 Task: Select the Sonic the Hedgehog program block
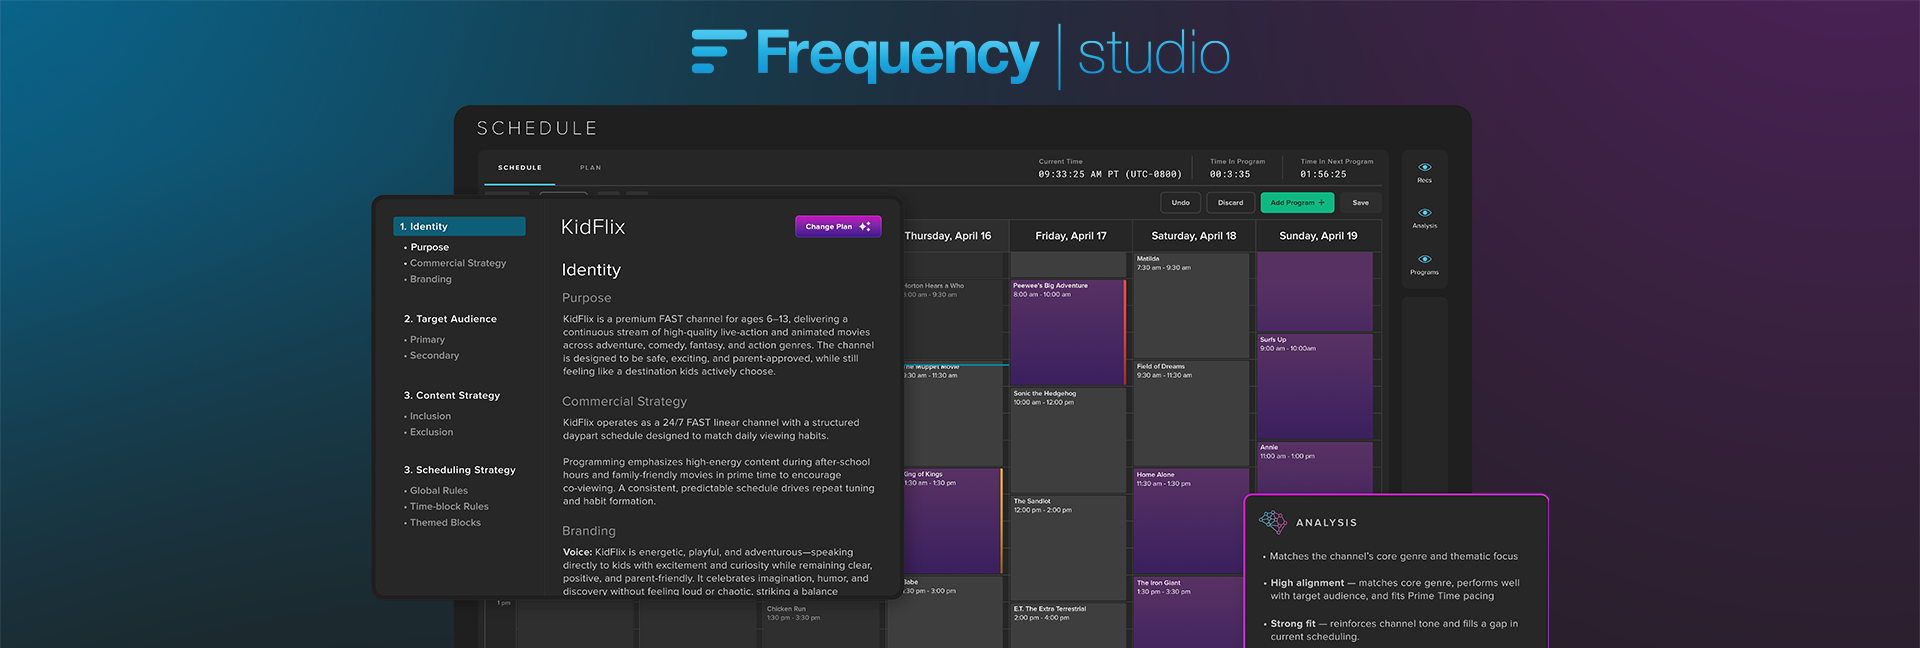[x=1068, y=440]
